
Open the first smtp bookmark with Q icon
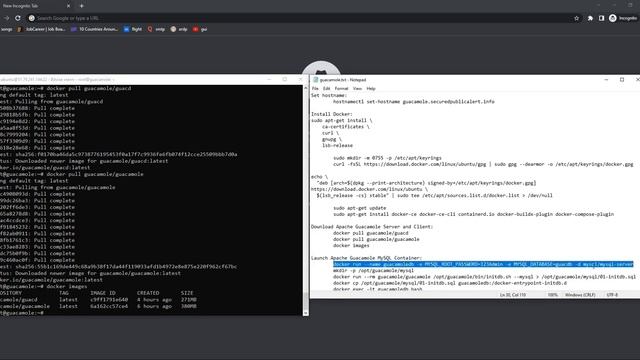(156, 29)
